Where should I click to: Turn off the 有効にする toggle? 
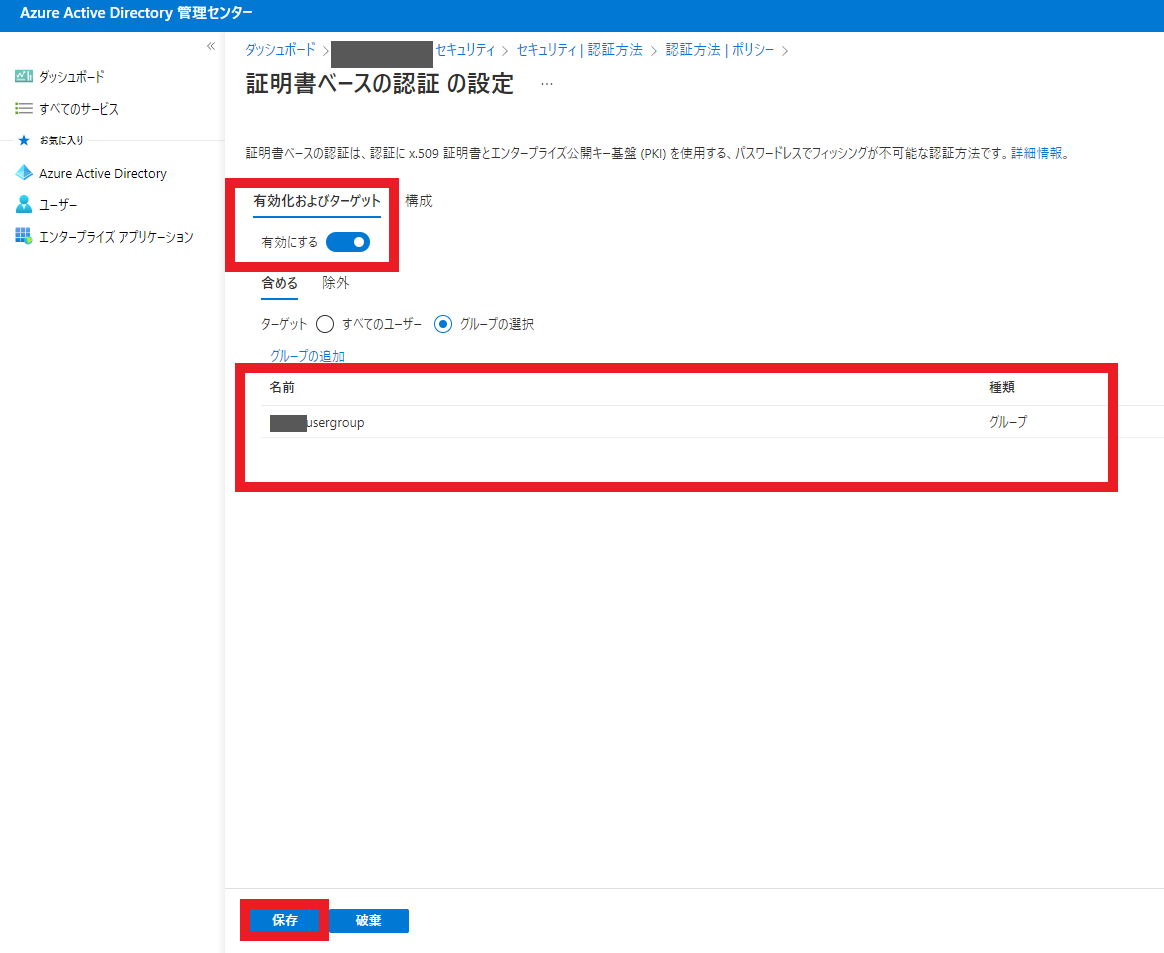347,242
